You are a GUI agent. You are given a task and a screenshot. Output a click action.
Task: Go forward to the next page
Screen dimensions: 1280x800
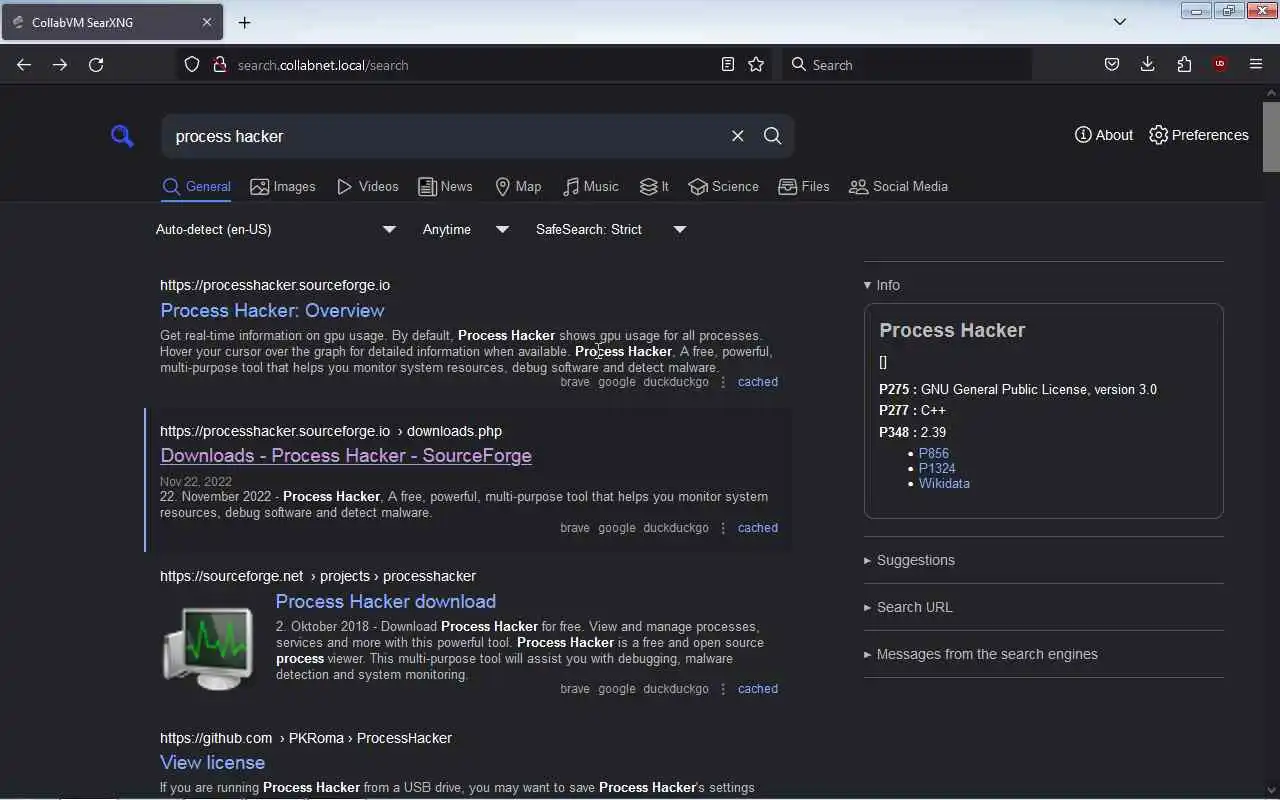60,65
